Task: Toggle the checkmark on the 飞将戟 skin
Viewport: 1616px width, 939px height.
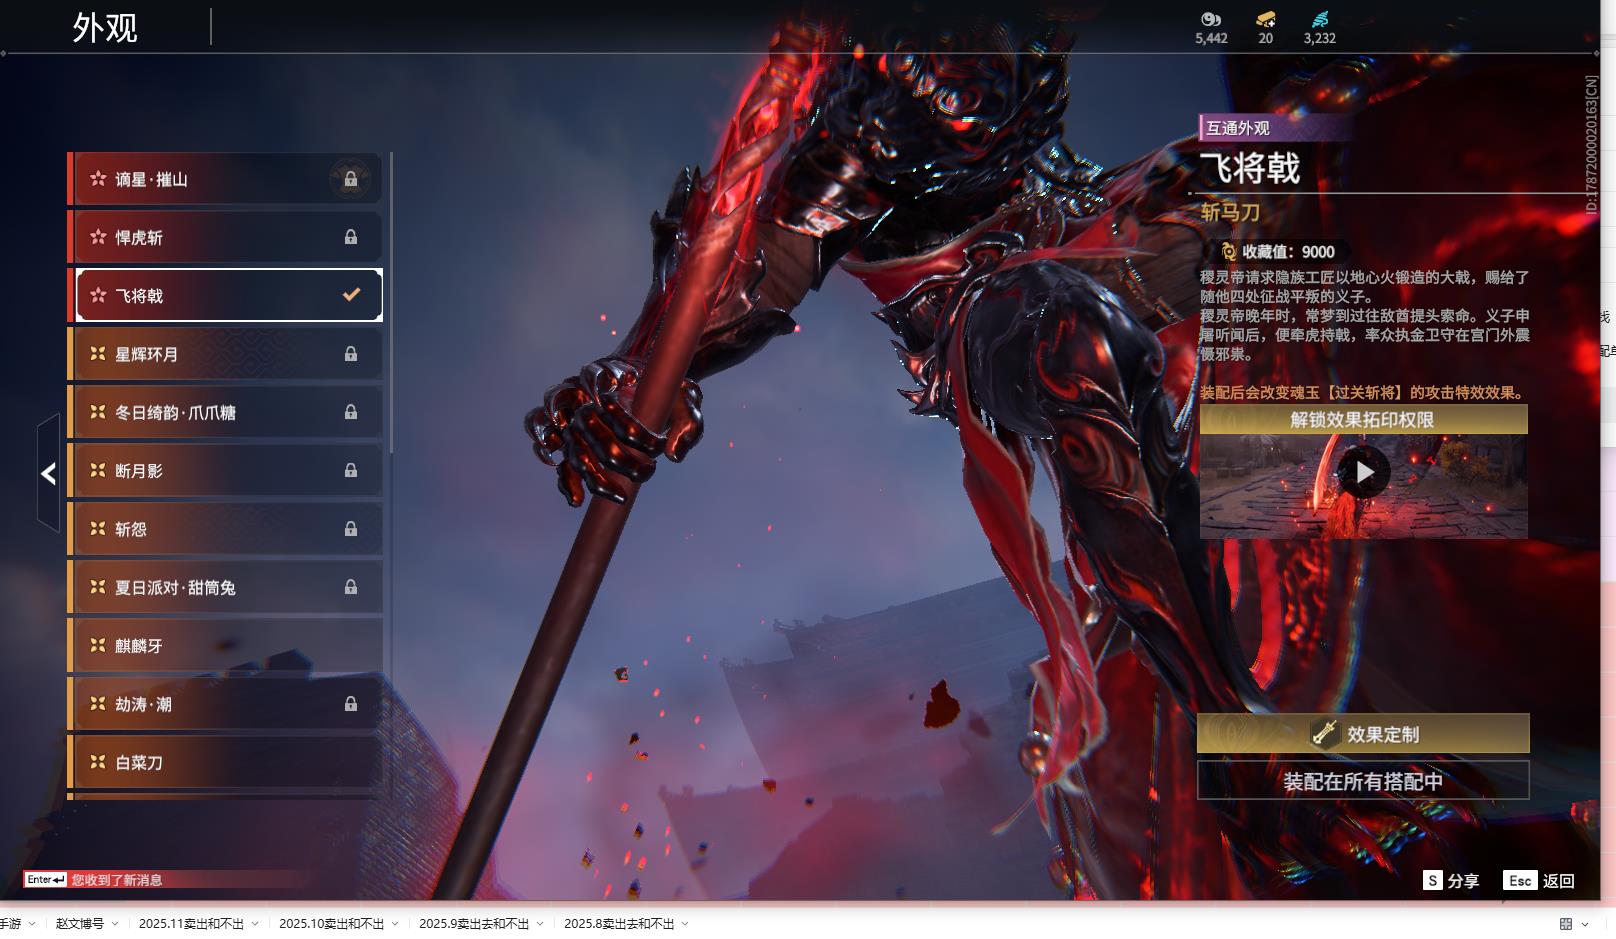Action: 351,295
